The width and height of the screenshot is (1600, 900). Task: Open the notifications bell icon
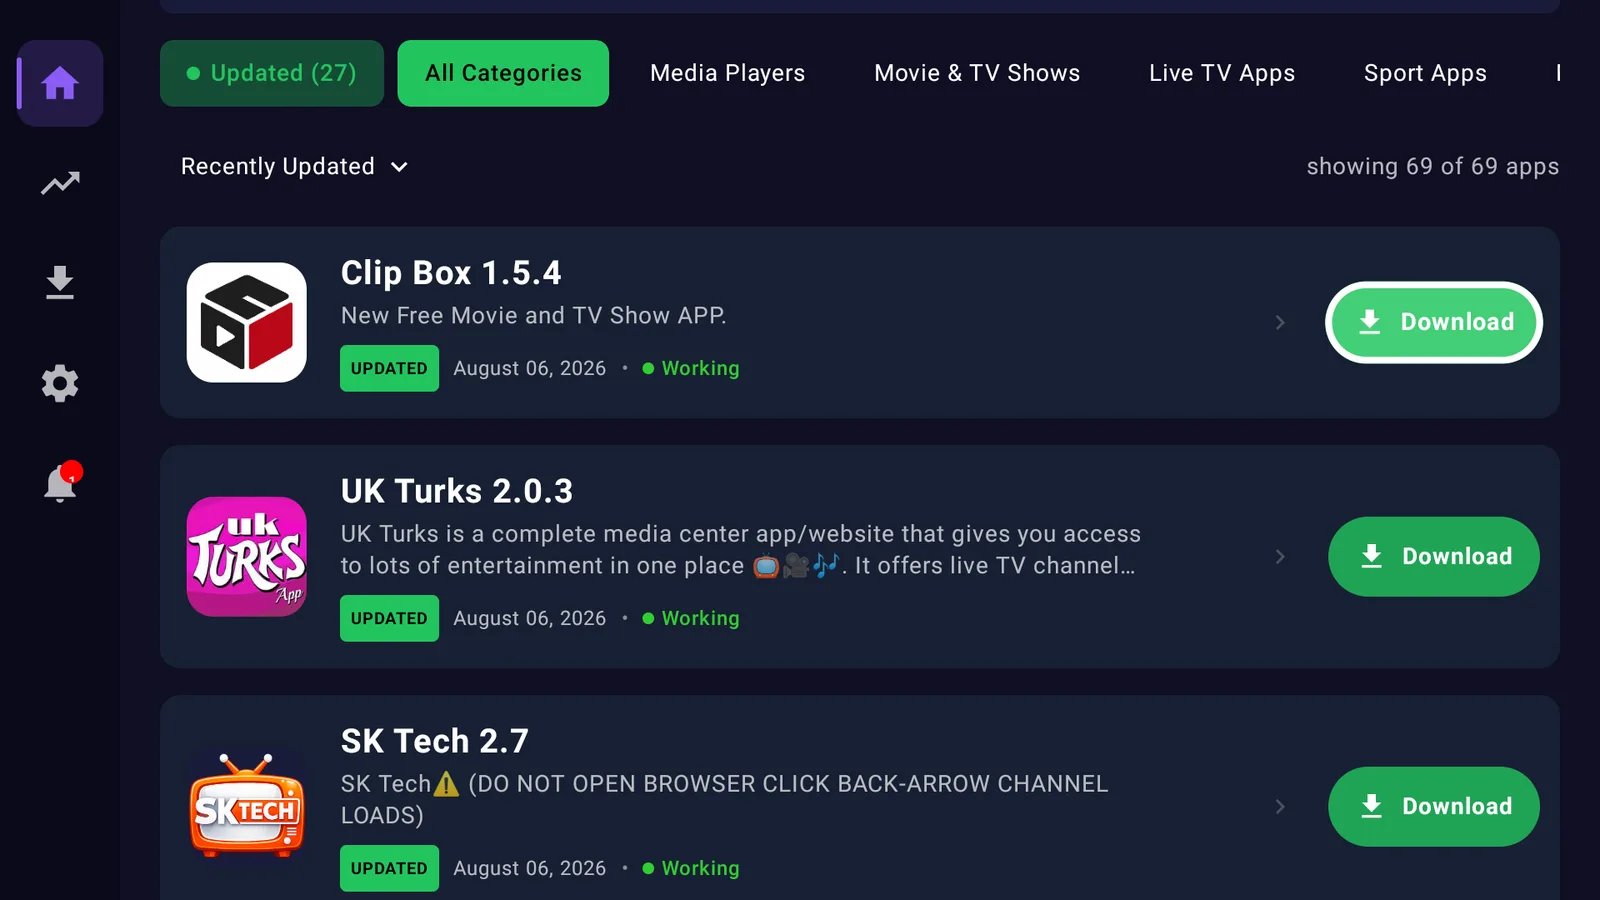click(61, 482)
